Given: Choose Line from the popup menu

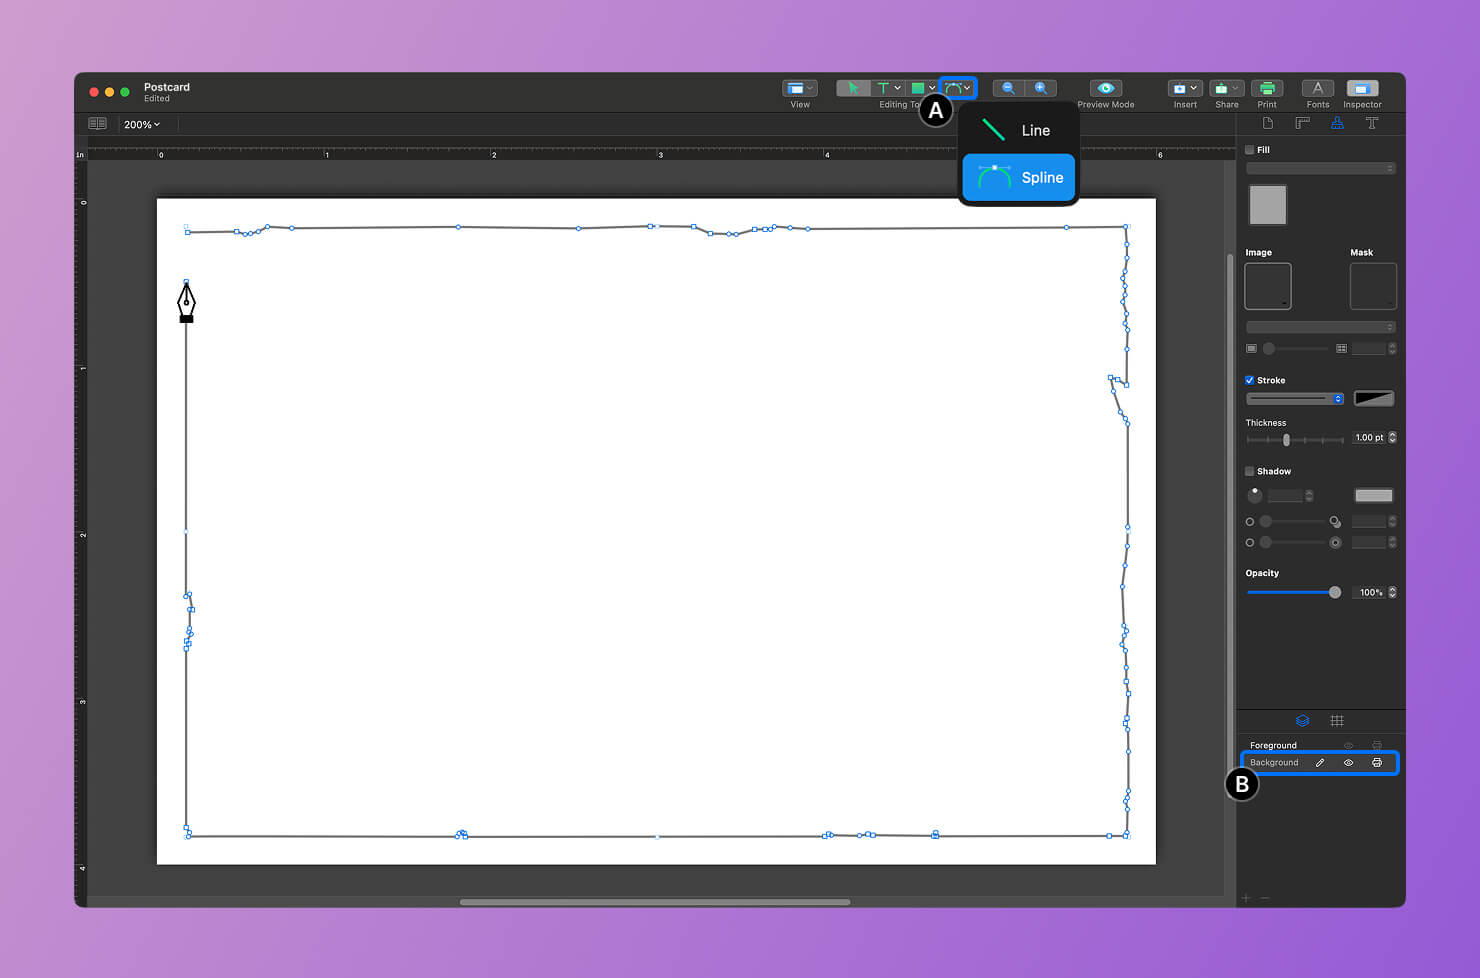Looking at the screenshot, I should point(1018,129).
